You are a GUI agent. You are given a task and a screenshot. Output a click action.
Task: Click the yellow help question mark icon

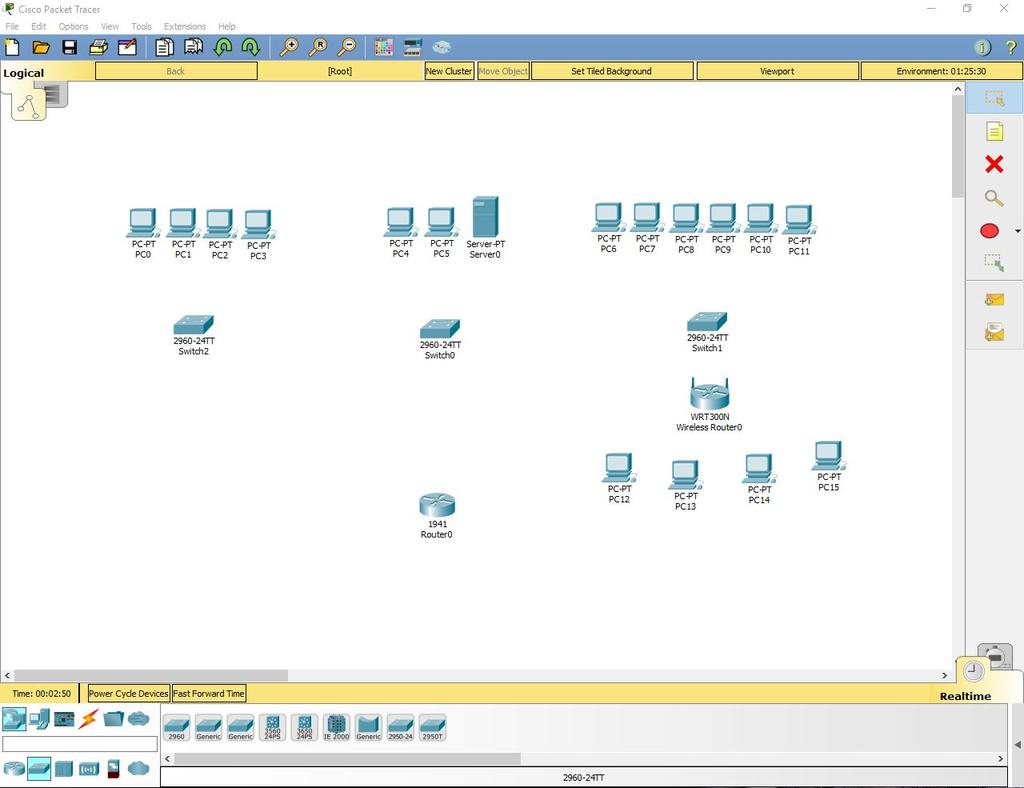[1011, 47]
